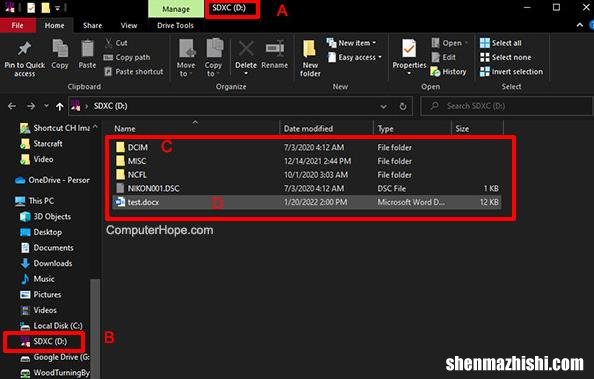
Task: Click Edit in the Open group
Action: (x=444, y=57)
